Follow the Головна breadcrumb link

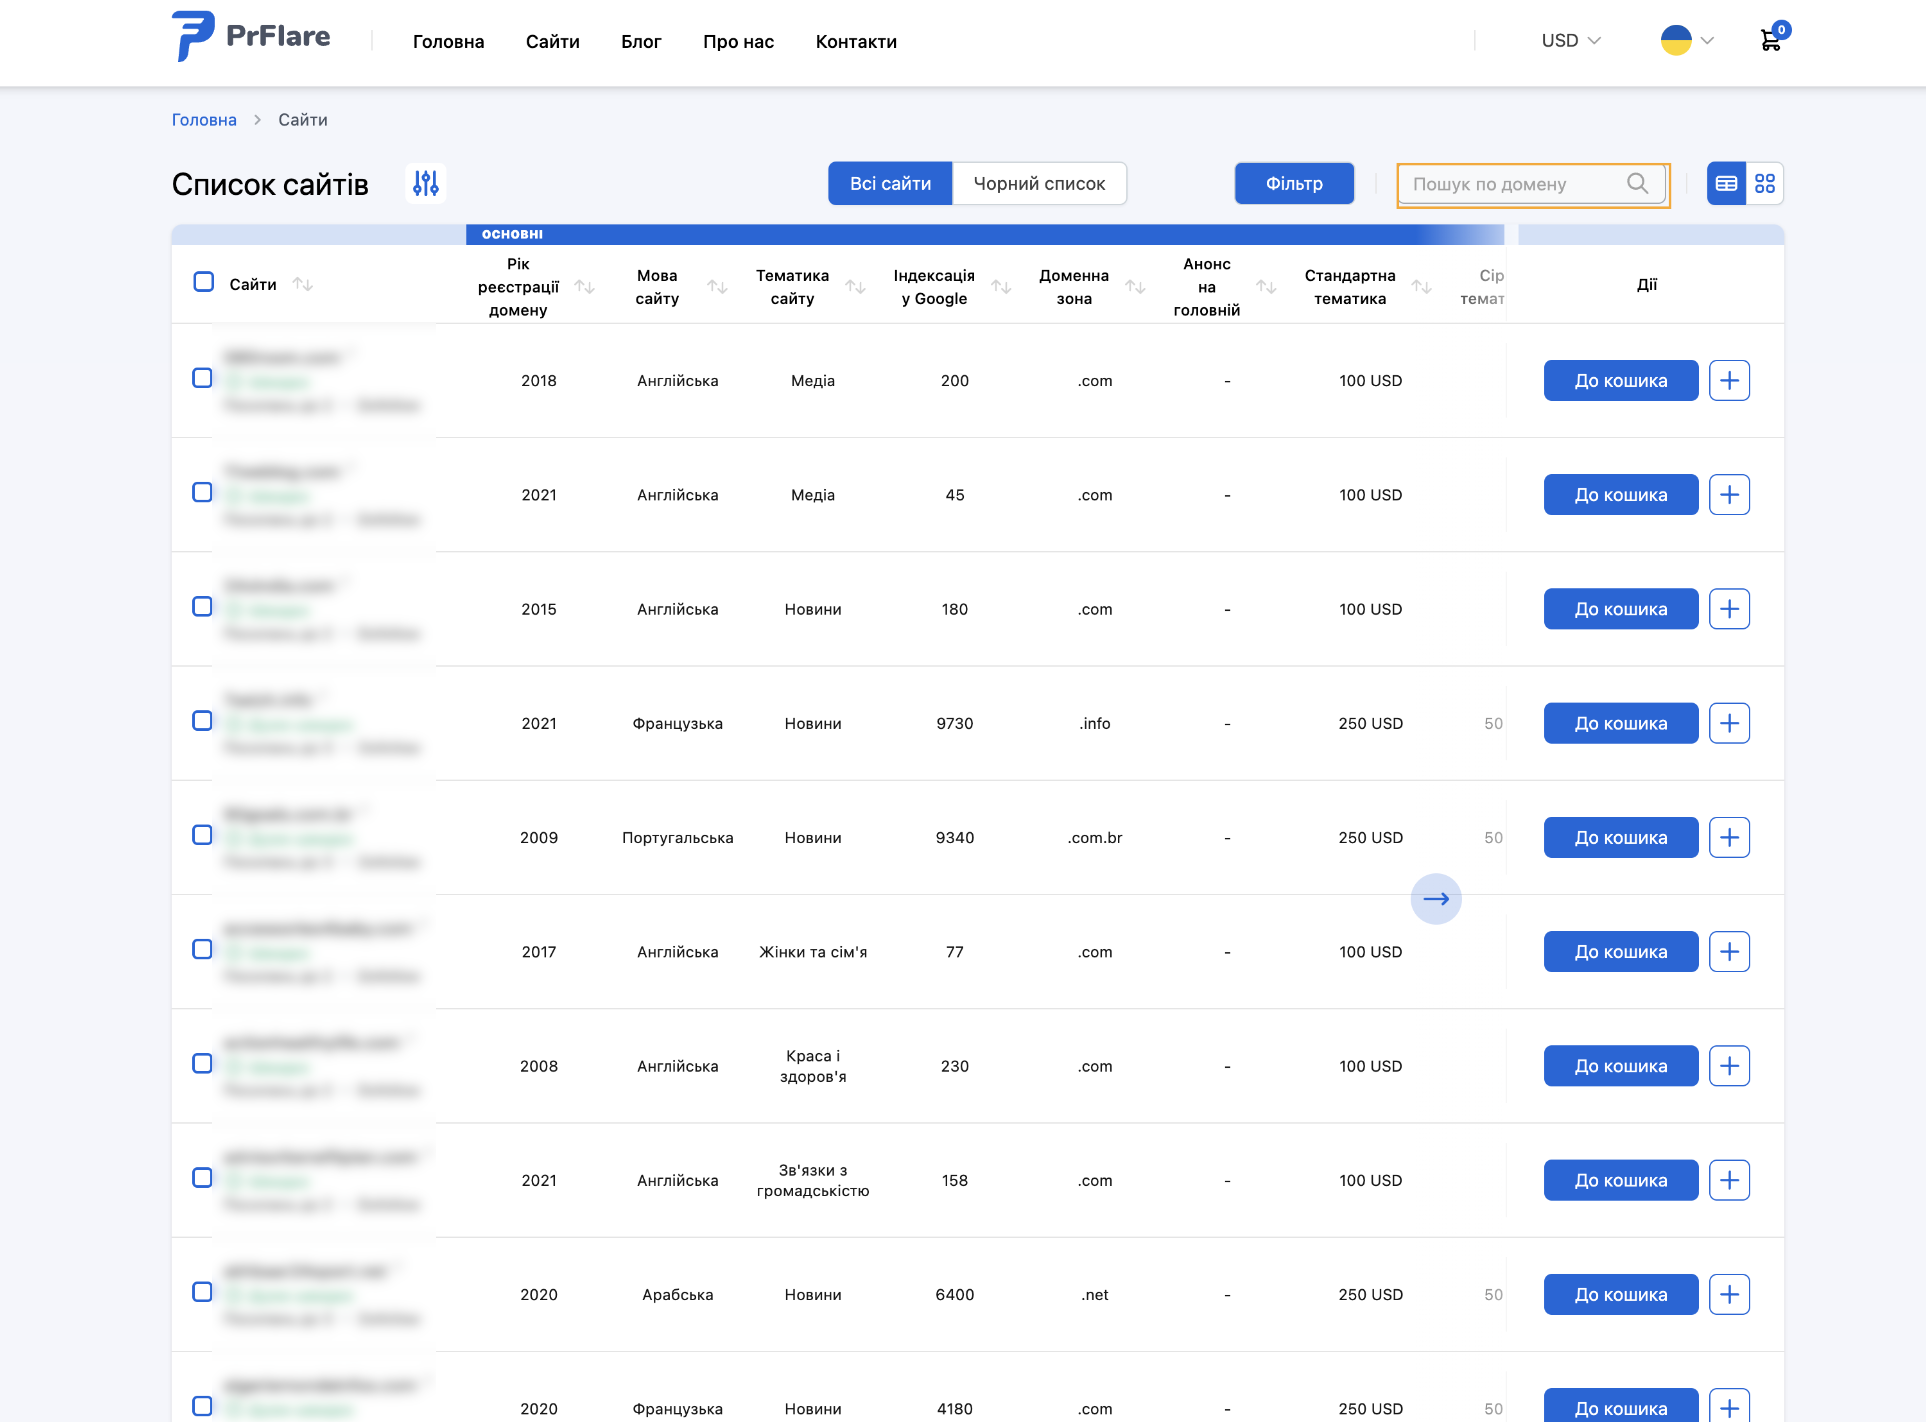point(204,120)
